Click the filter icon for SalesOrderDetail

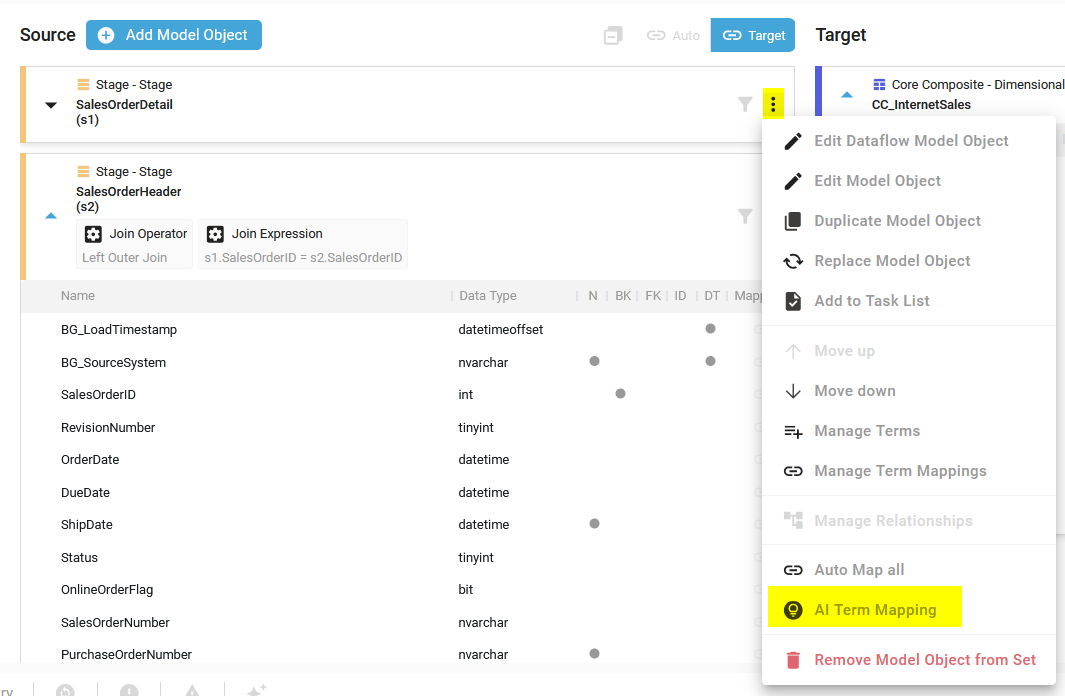point(745,103)
